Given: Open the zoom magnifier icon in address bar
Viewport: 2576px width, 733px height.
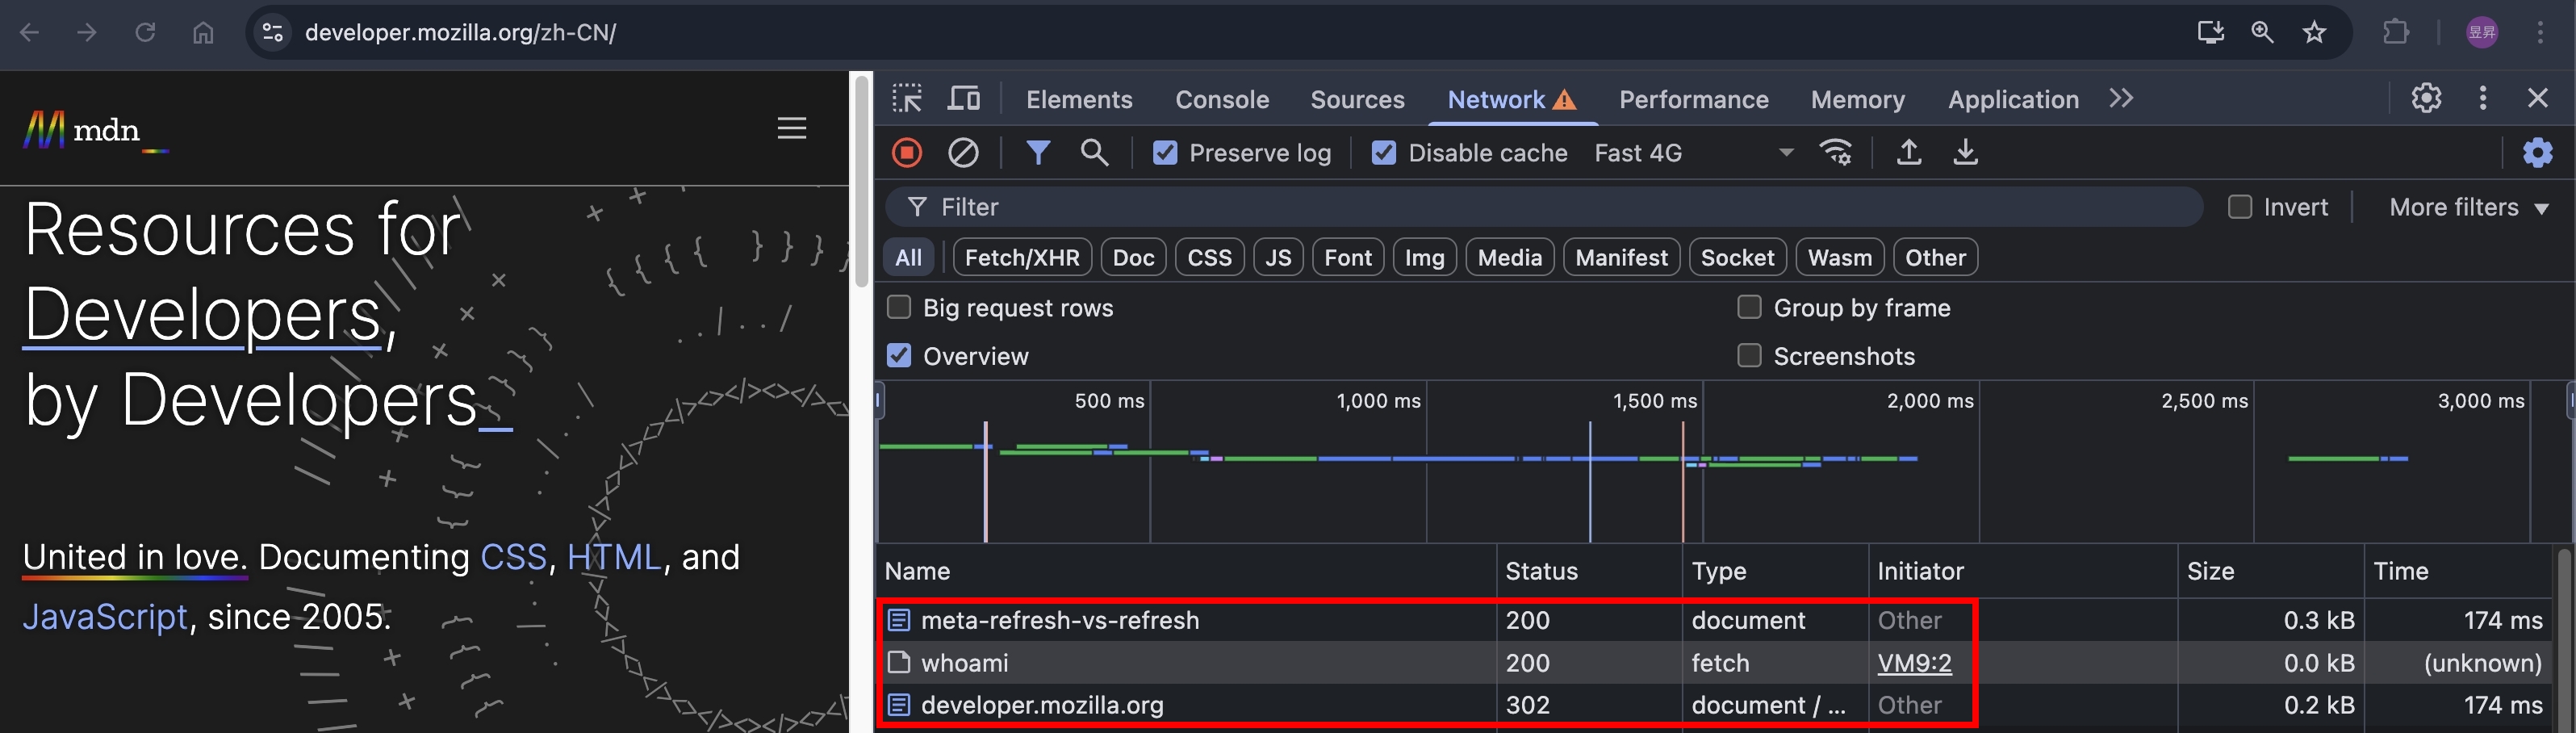Looking at the screenshot, I should (x=2262, y=33).
